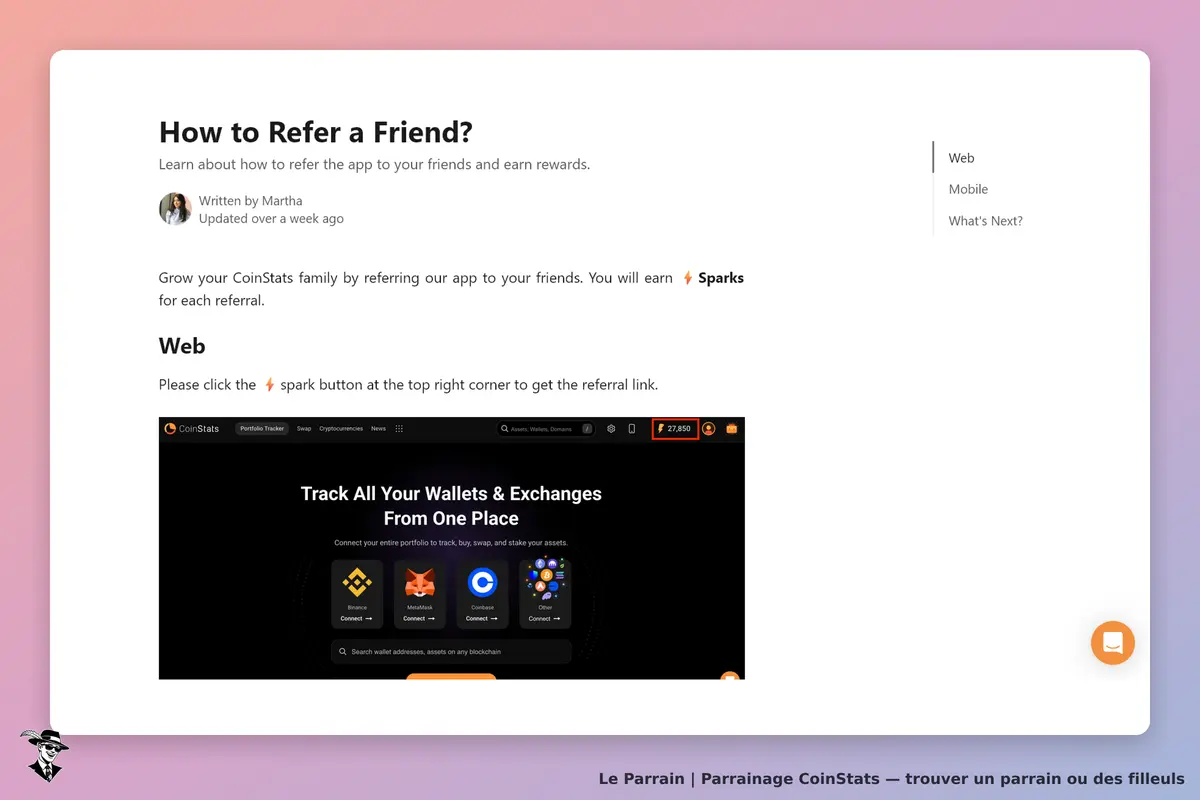Select Swap menu item in embedded screenshot
The width and height of the screenshot is (1200, 800).
(x=304, y=429)
